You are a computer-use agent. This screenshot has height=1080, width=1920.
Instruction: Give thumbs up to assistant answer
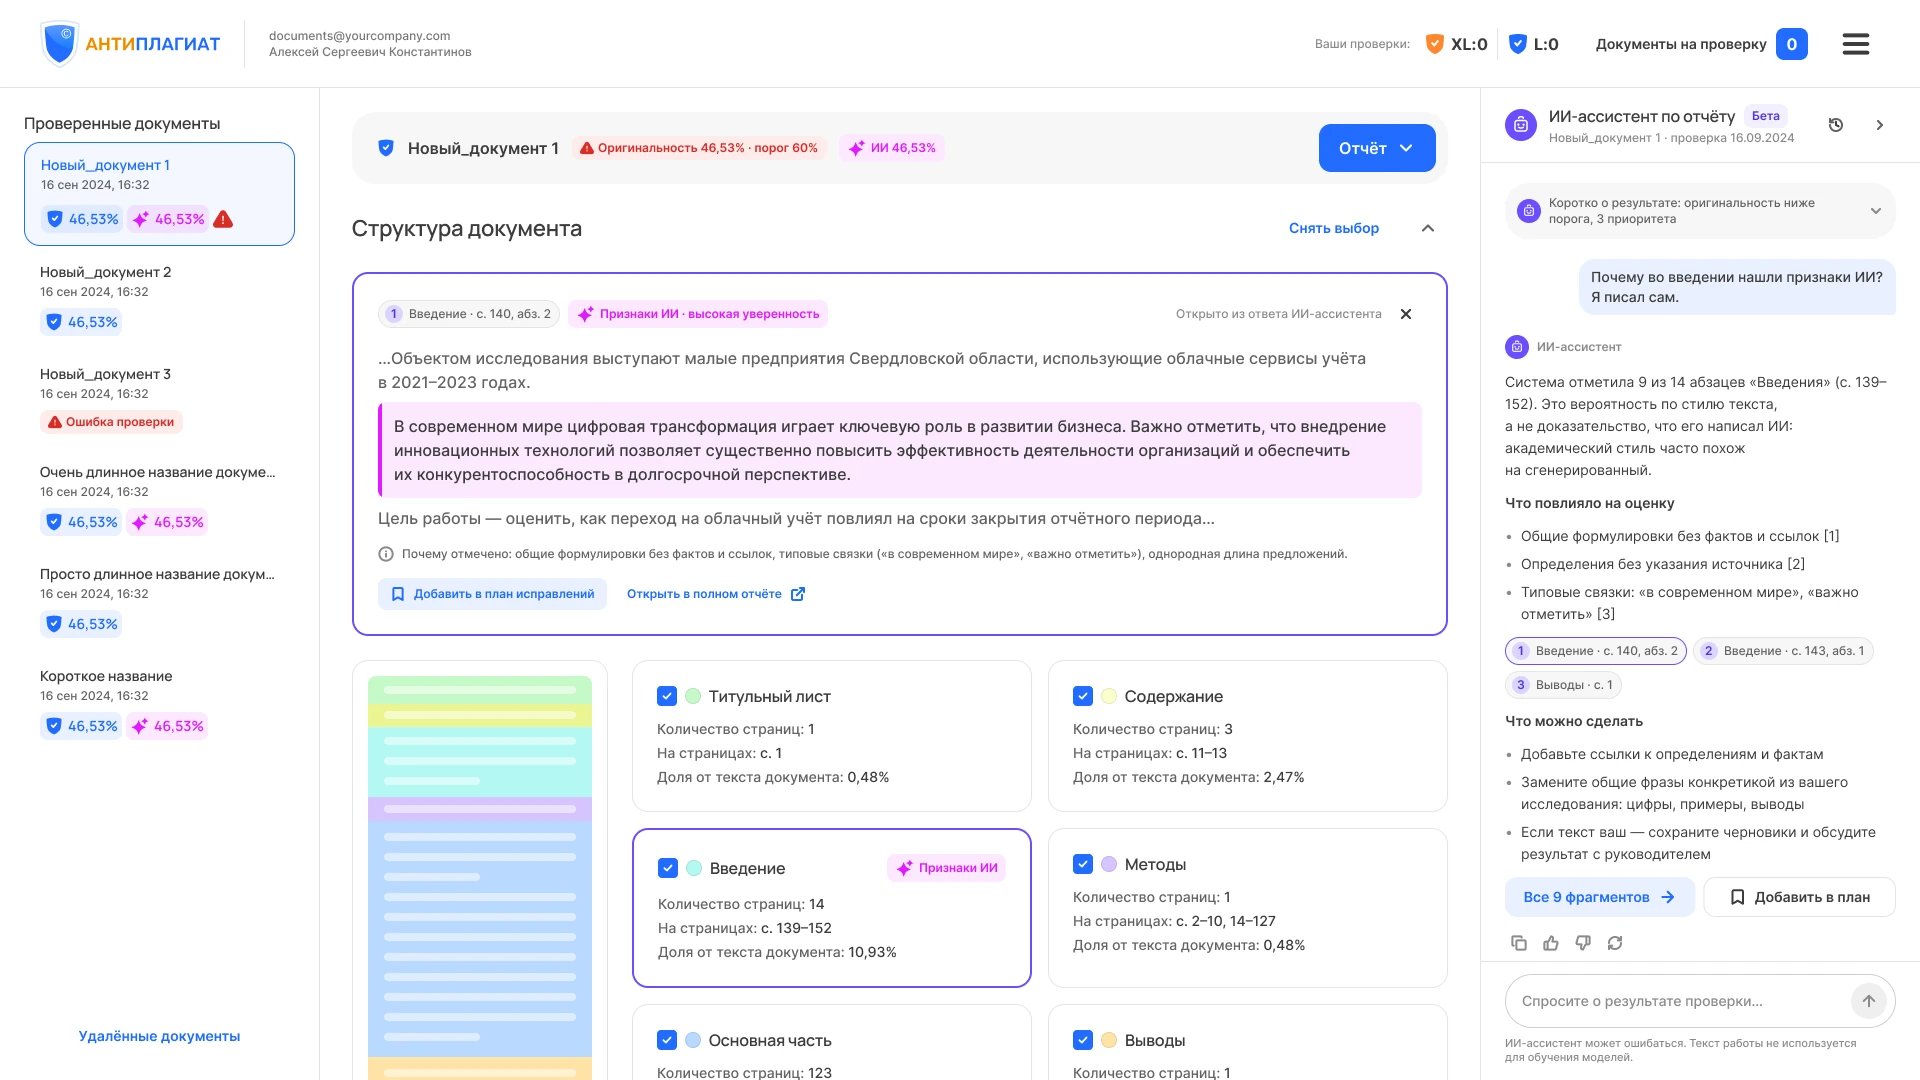(x=1550, y=943)
